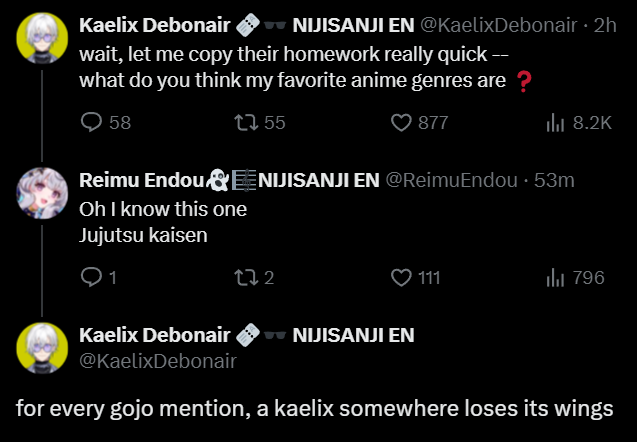
Task: Open the 53m timestamp on Reimu's reply
Action: [x=553, y=181]
